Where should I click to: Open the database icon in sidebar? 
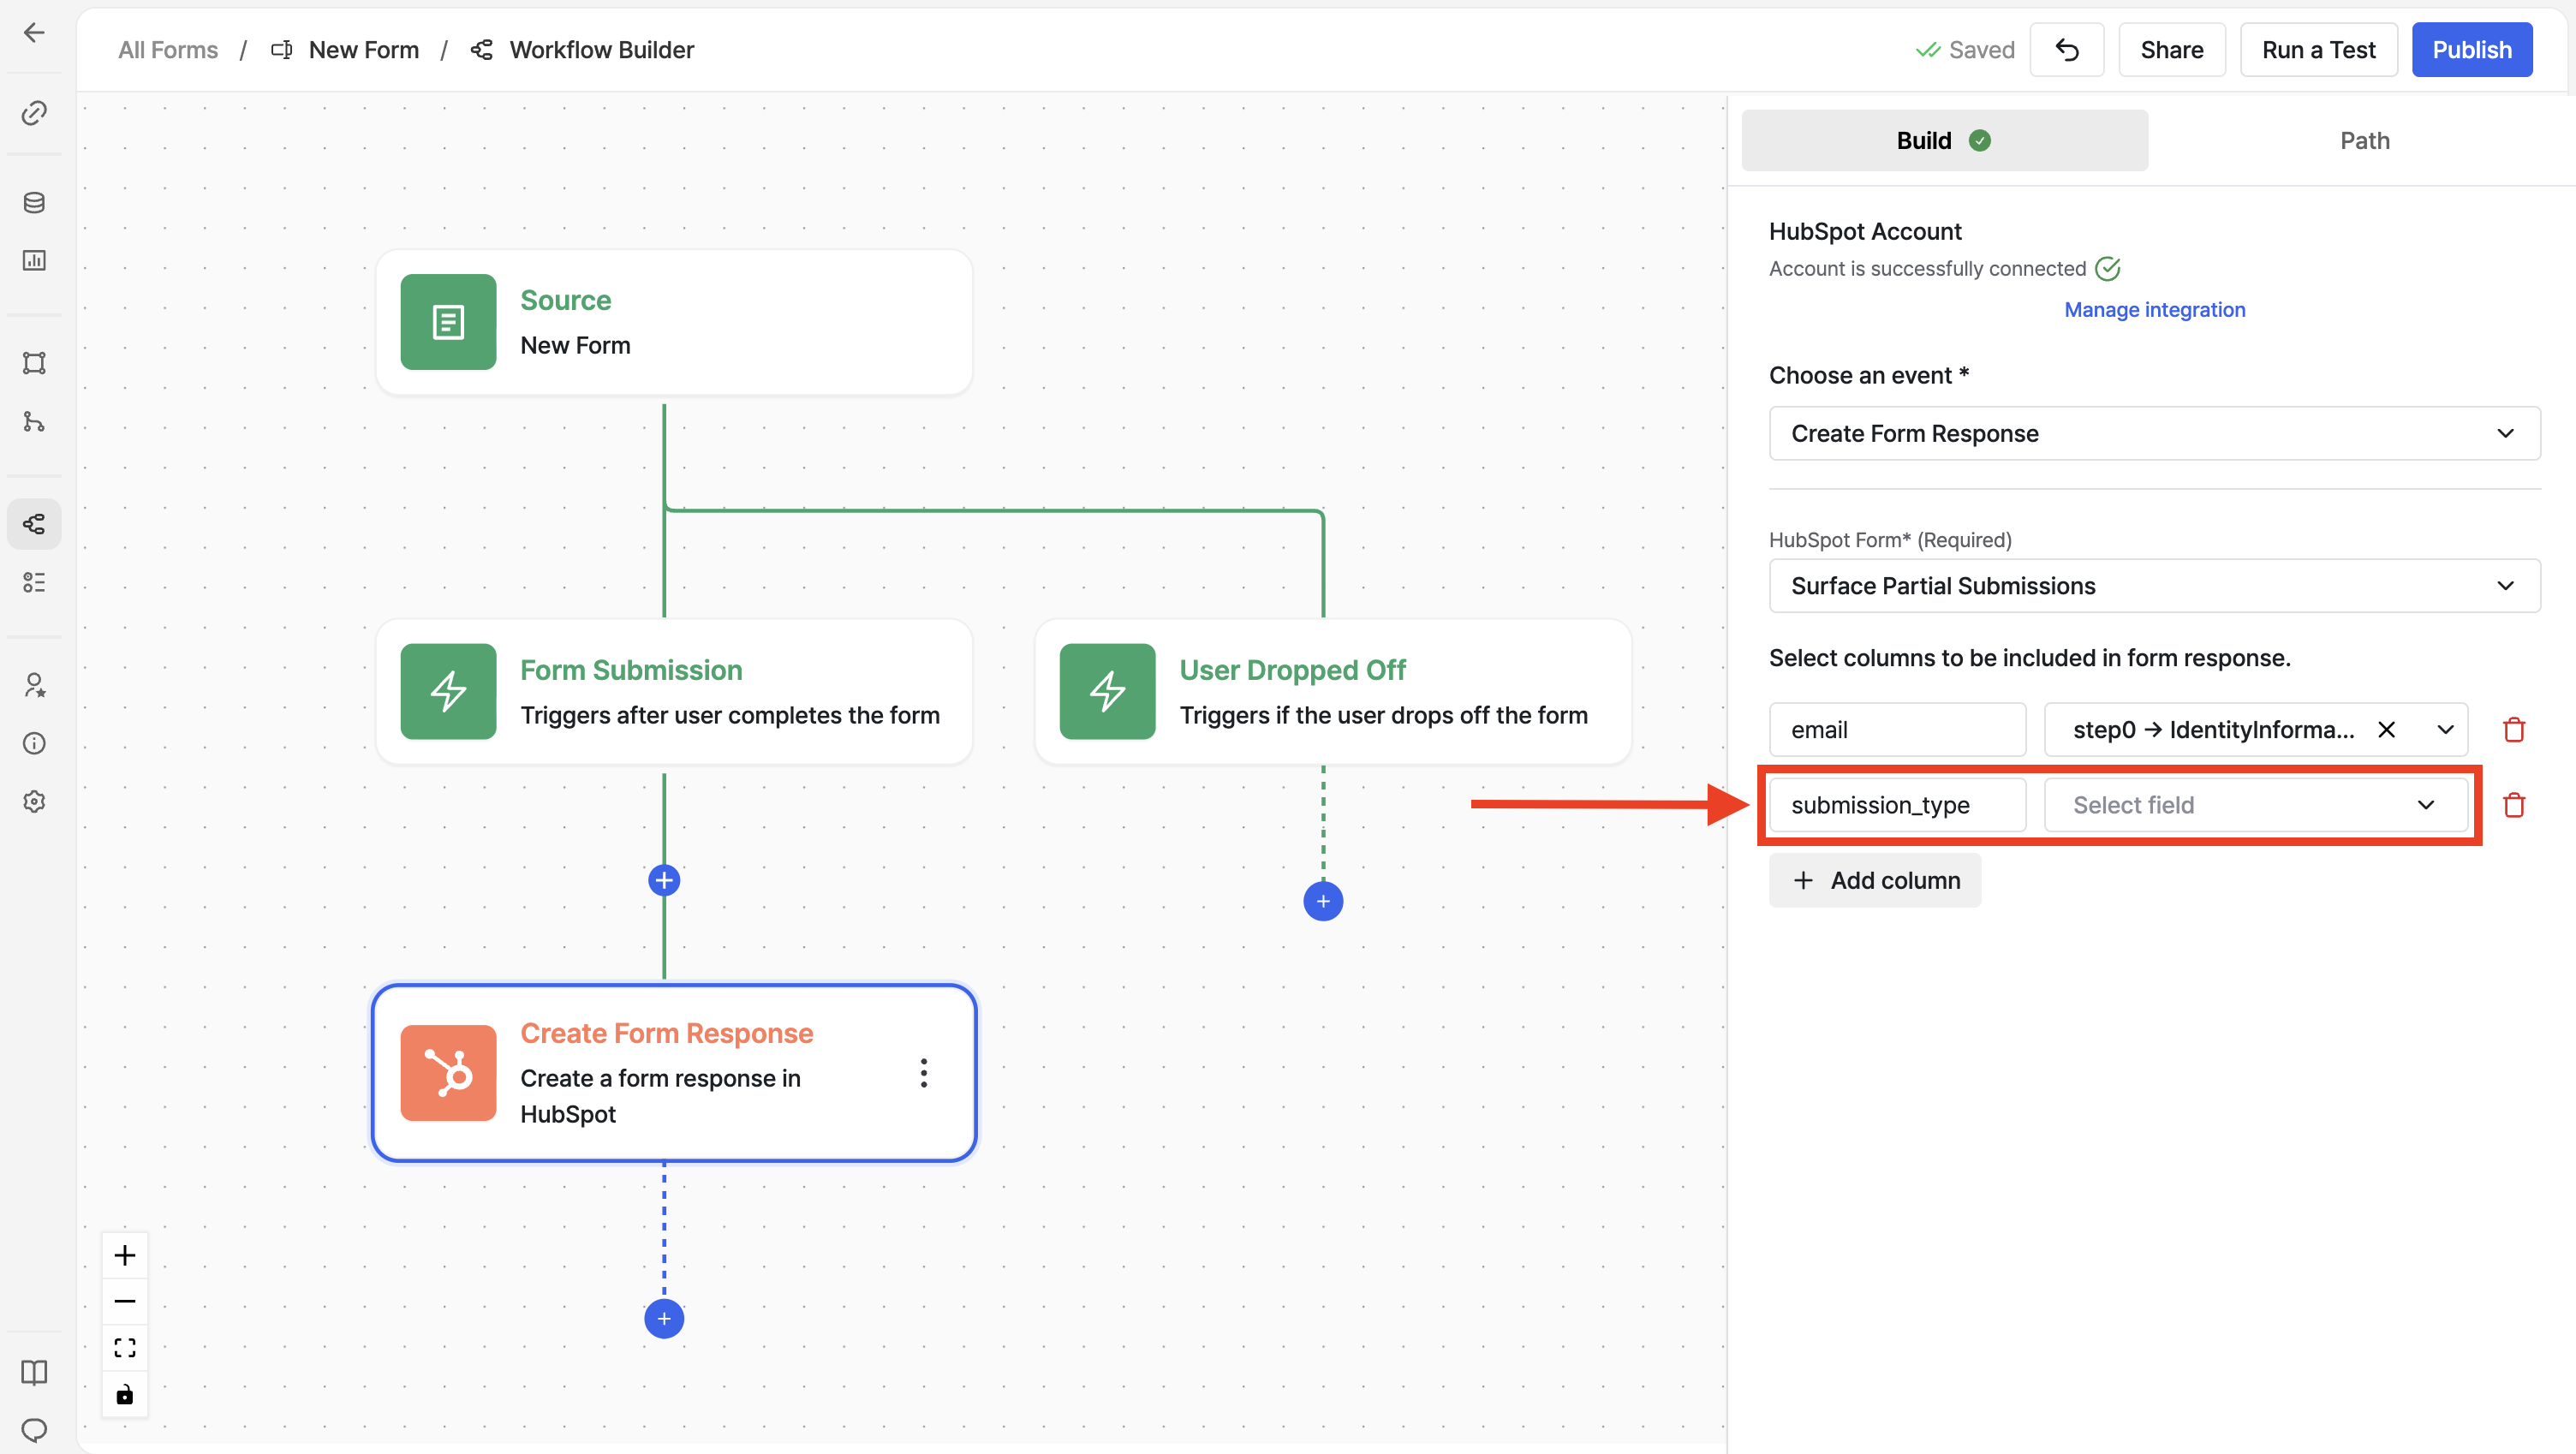pyautogui.click(x=34, y=203)
